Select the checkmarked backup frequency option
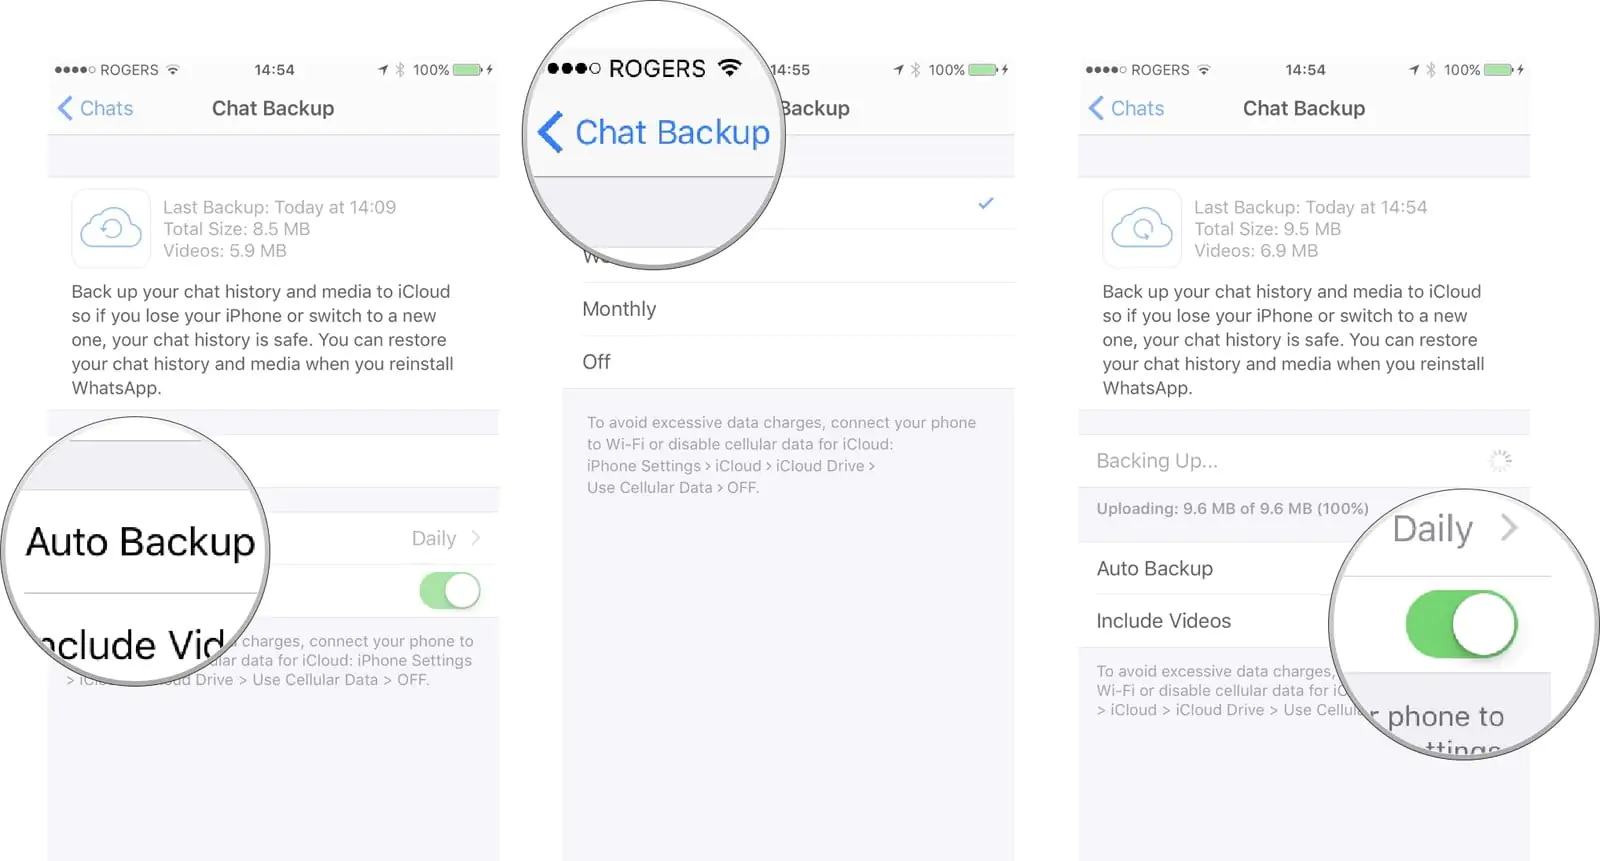 pos(789,204)
